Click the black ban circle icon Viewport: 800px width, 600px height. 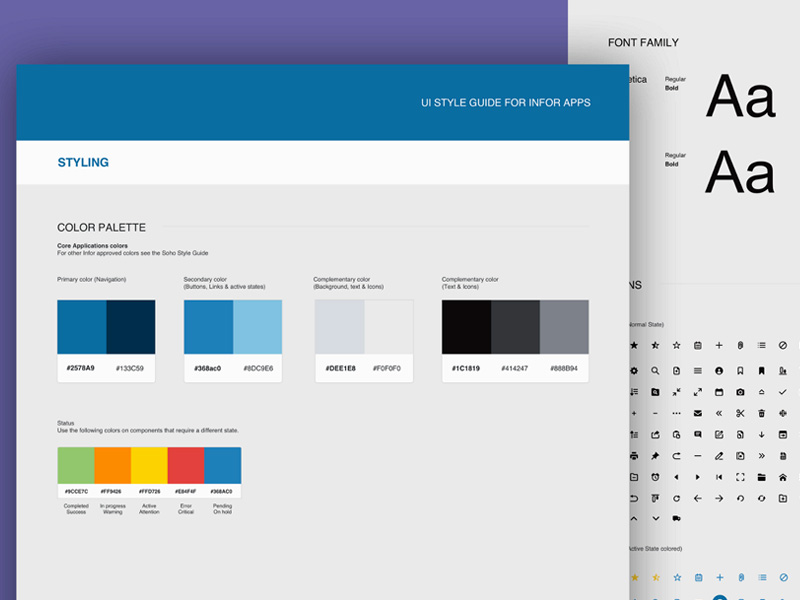[x=783, y=345]
